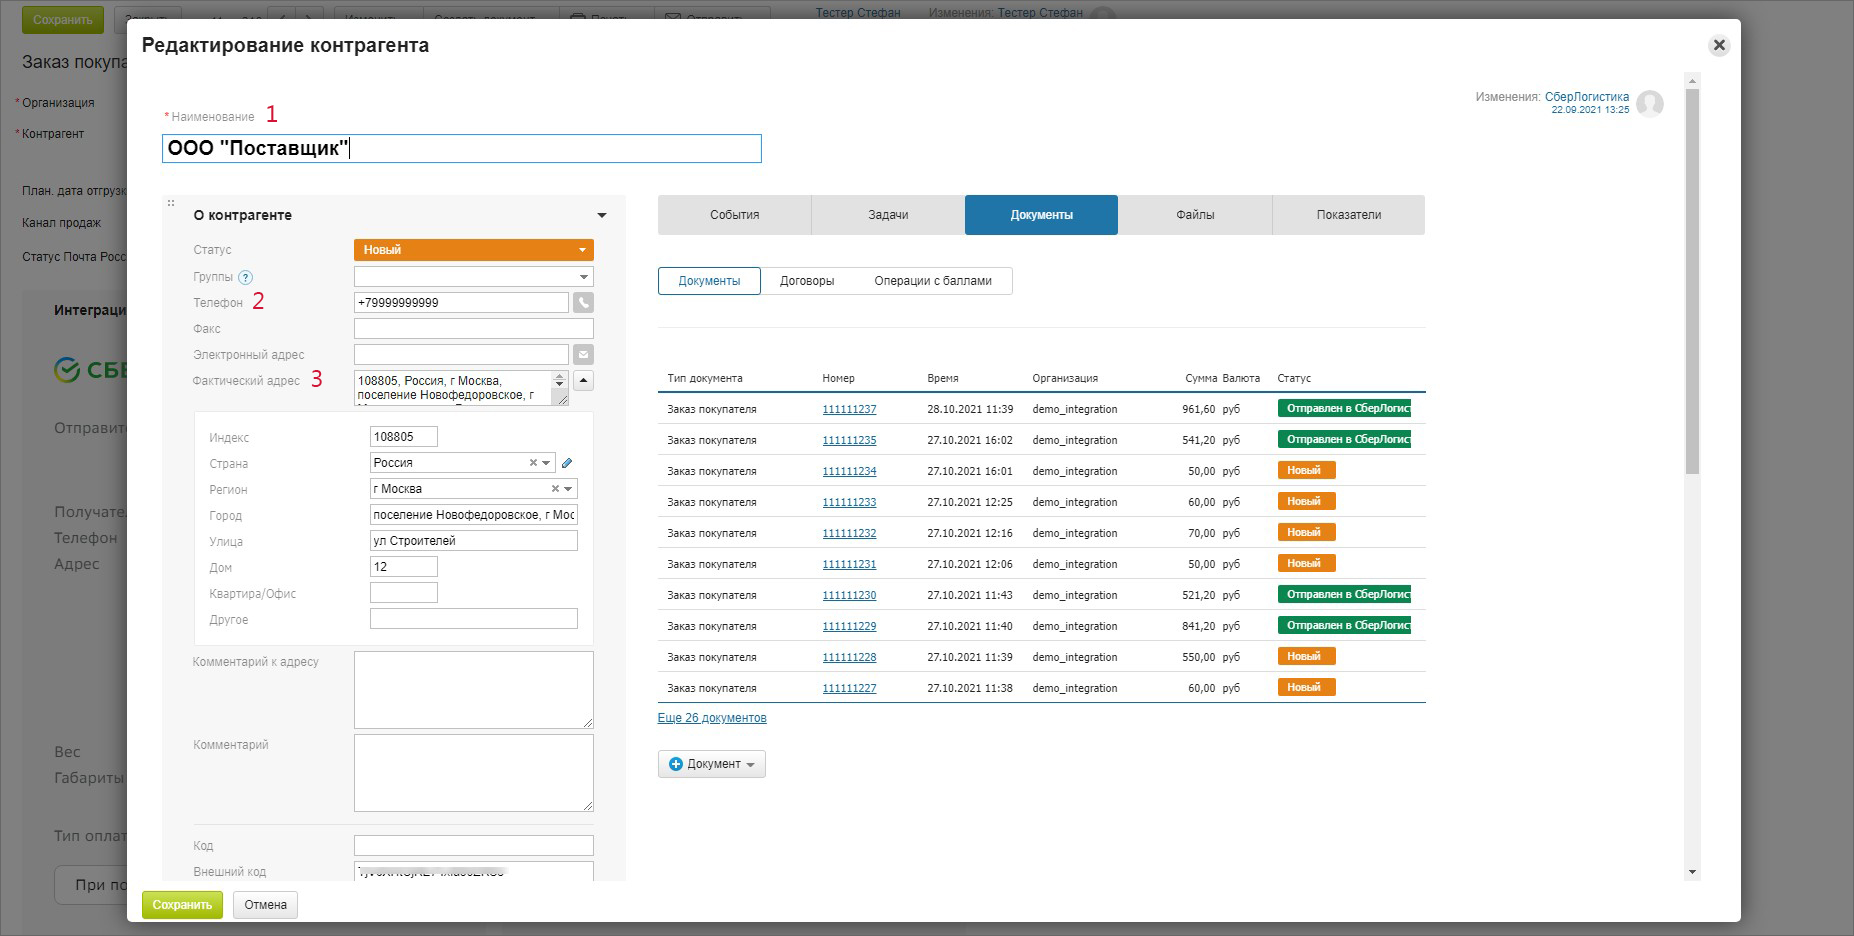1854x936 pixels.
Task: Open the Регион dropdown arrow
Action: 568,489
